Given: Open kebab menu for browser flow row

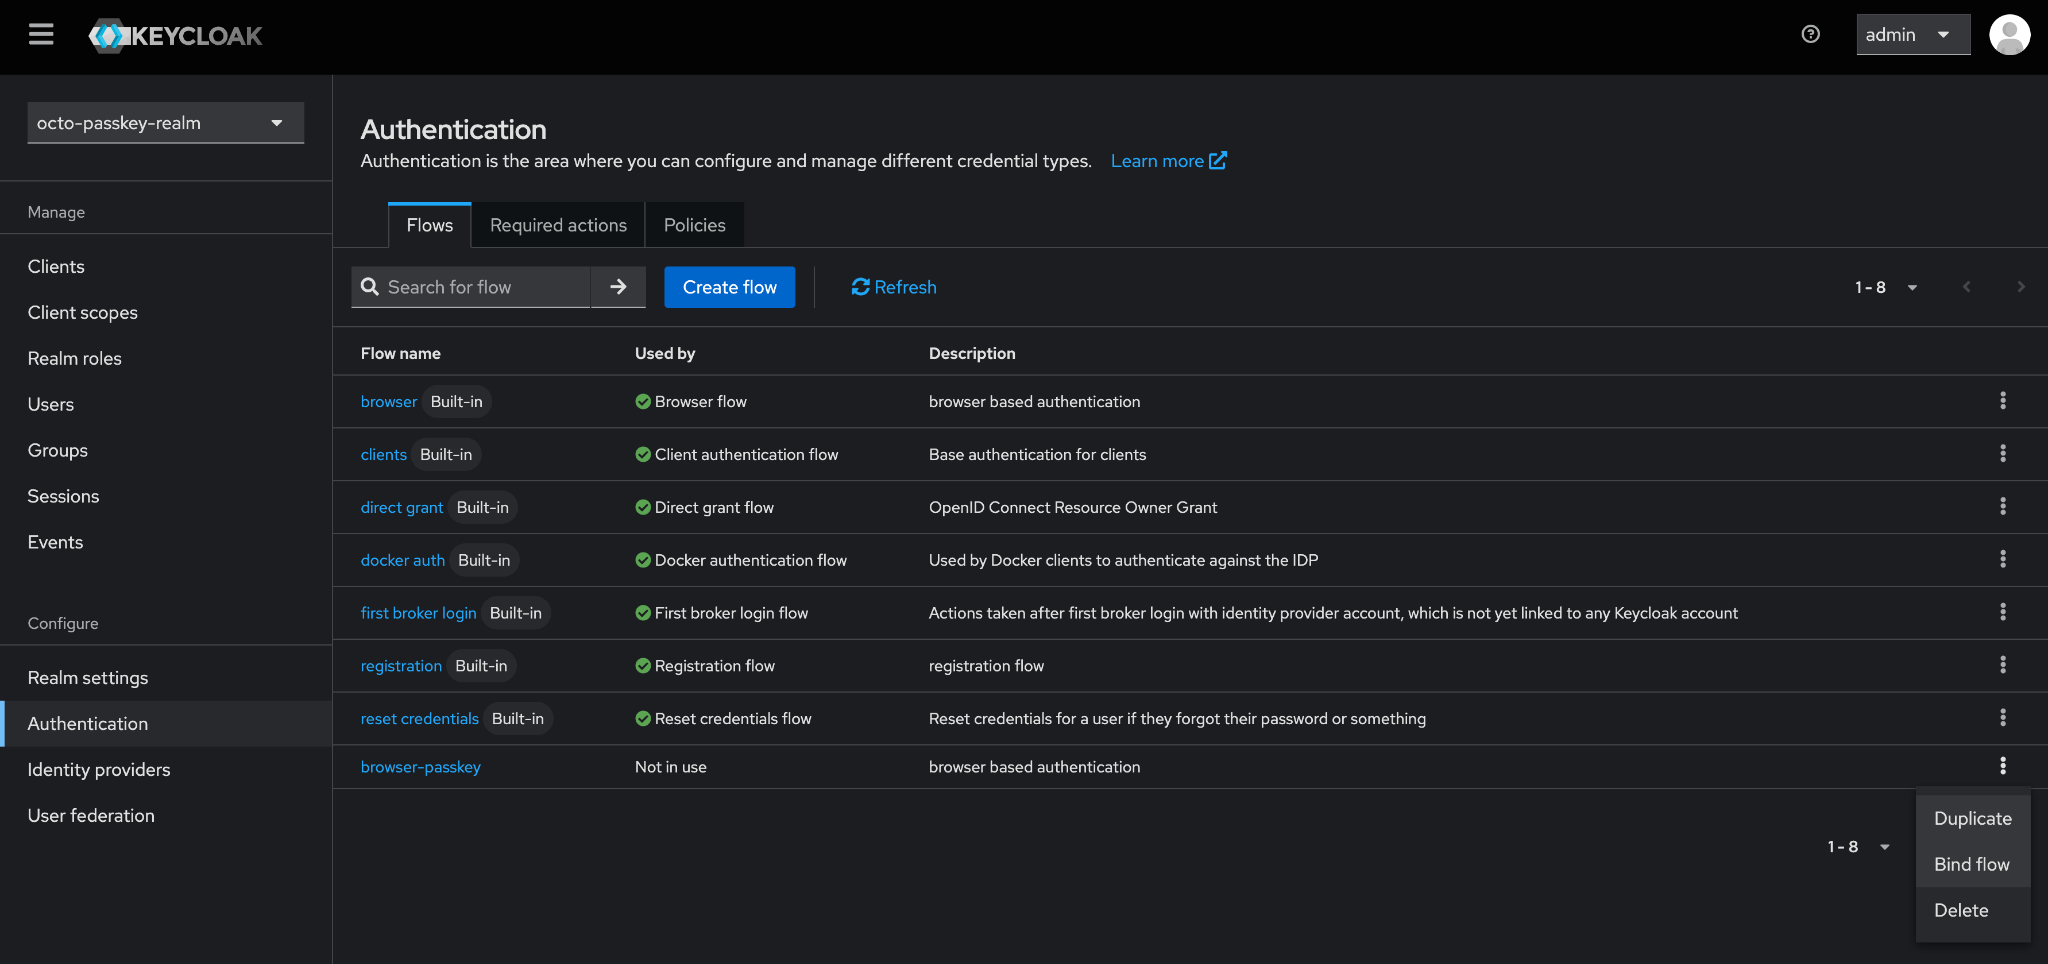Looking at the screenshot, I should click(x=2002, y=401).
